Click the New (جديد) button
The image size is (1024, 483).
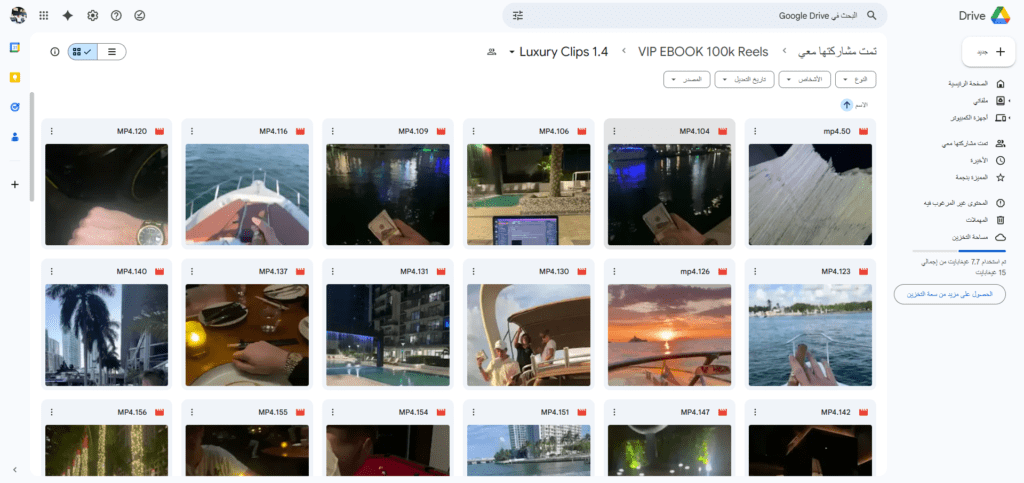click(988, 52)
